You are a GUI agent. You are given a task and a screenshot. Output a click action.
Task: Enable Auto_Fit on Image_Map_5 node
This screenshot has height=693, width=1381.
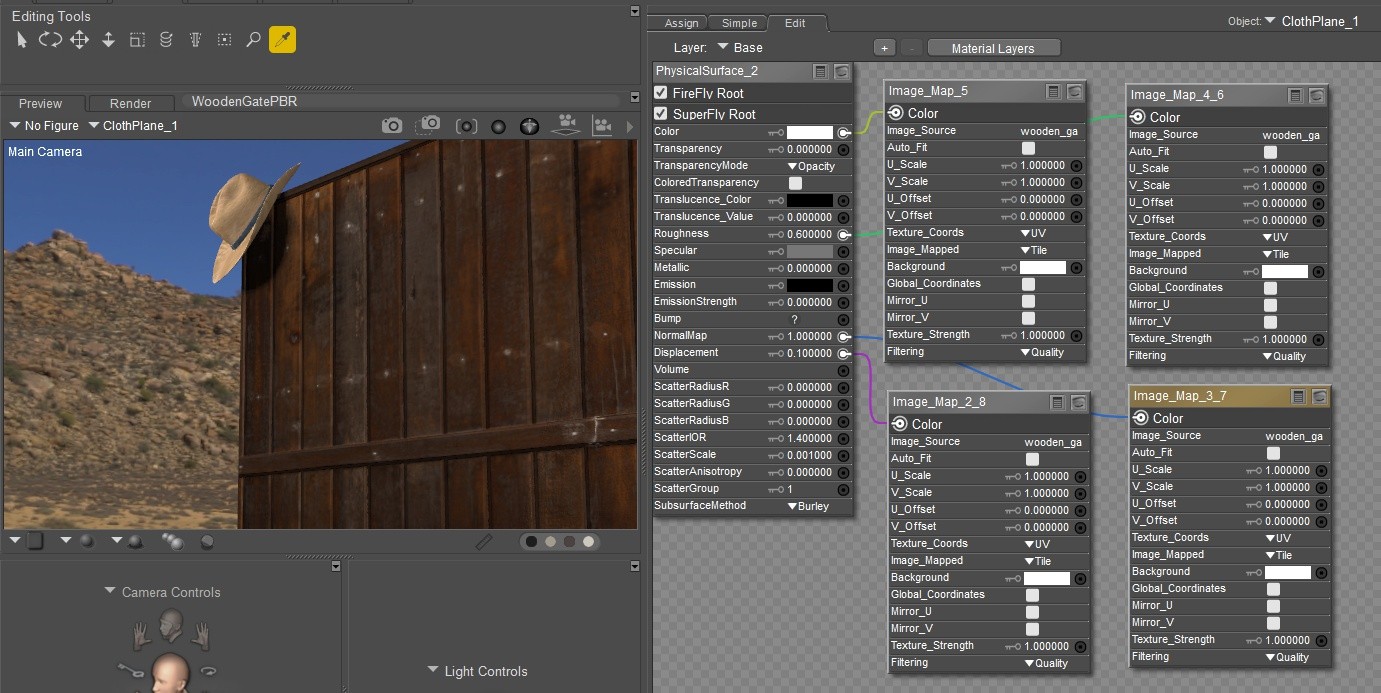tap(1028, 148)
